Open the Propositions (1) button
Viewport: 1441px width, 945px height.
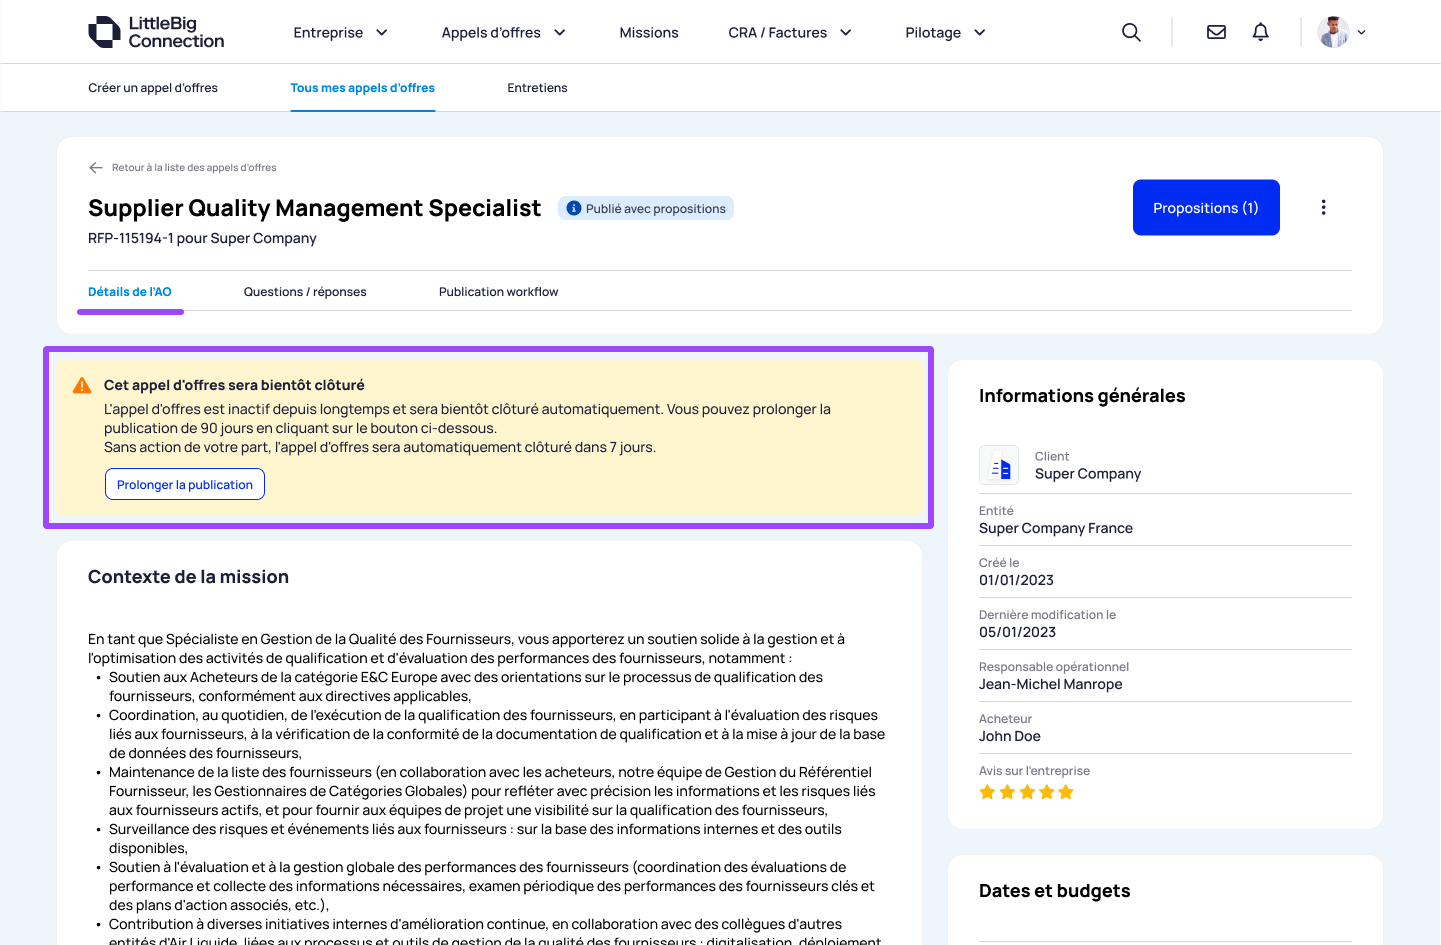coord(1206,208)
